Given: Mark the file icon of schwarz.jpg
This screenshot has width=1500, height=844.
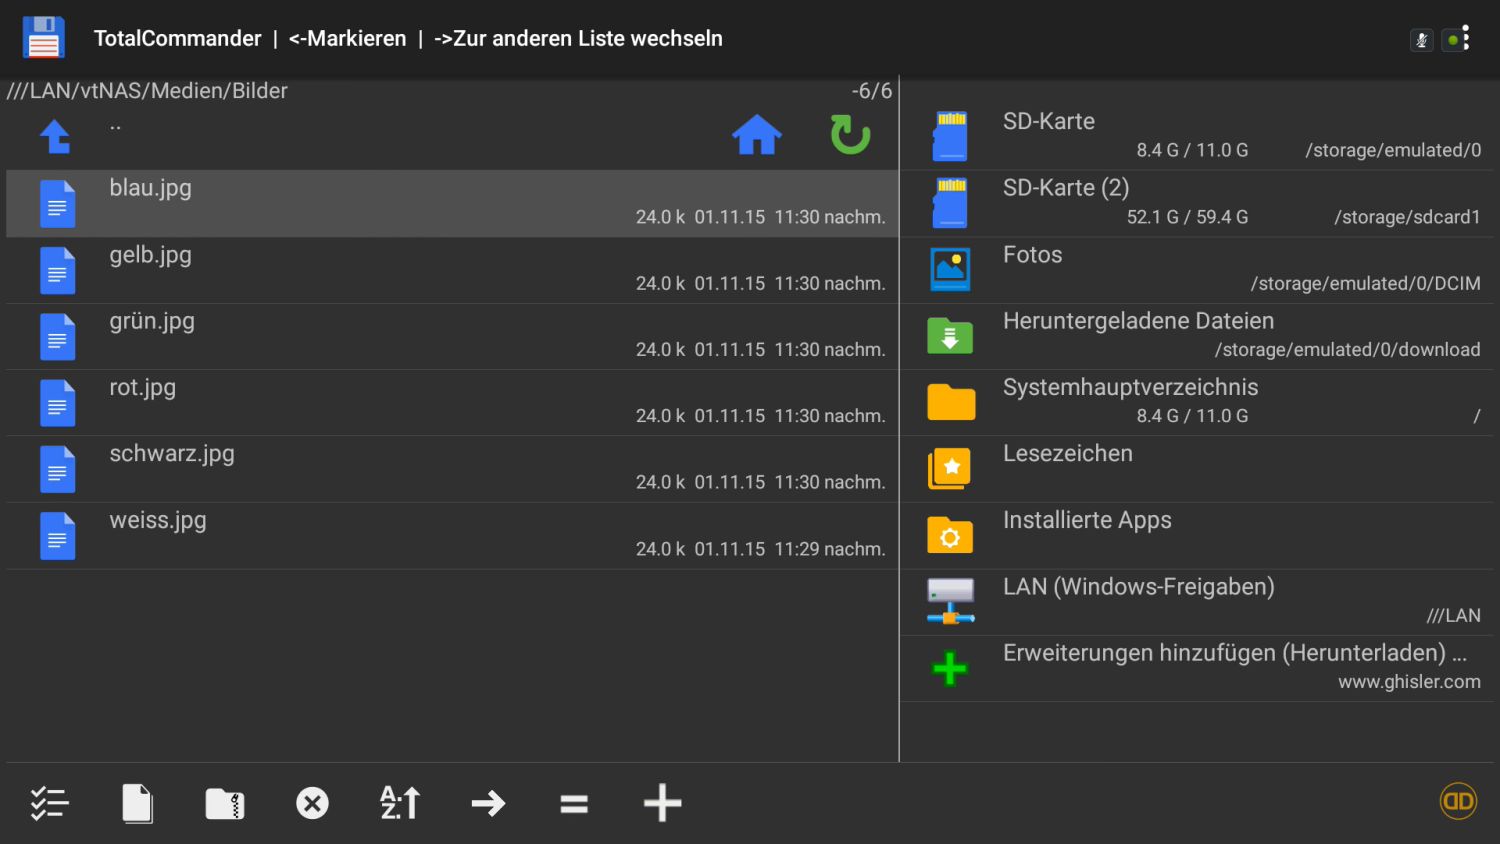Looking at the screenshot, I should (57, 469).
